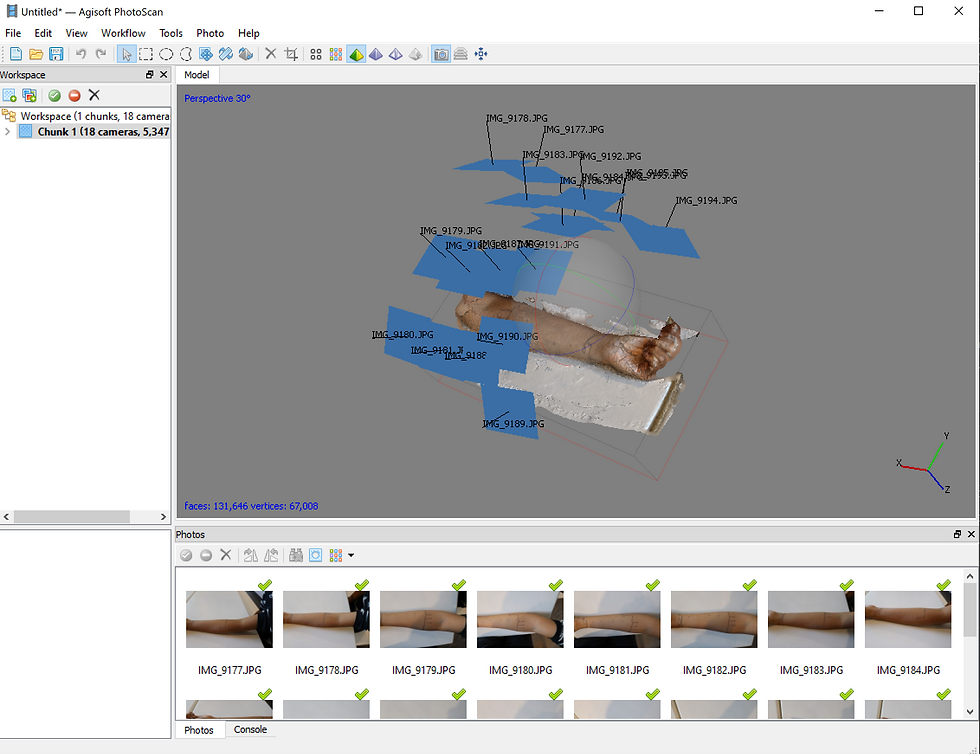Expand the Chunk 1 tree node

pos(7,132)
